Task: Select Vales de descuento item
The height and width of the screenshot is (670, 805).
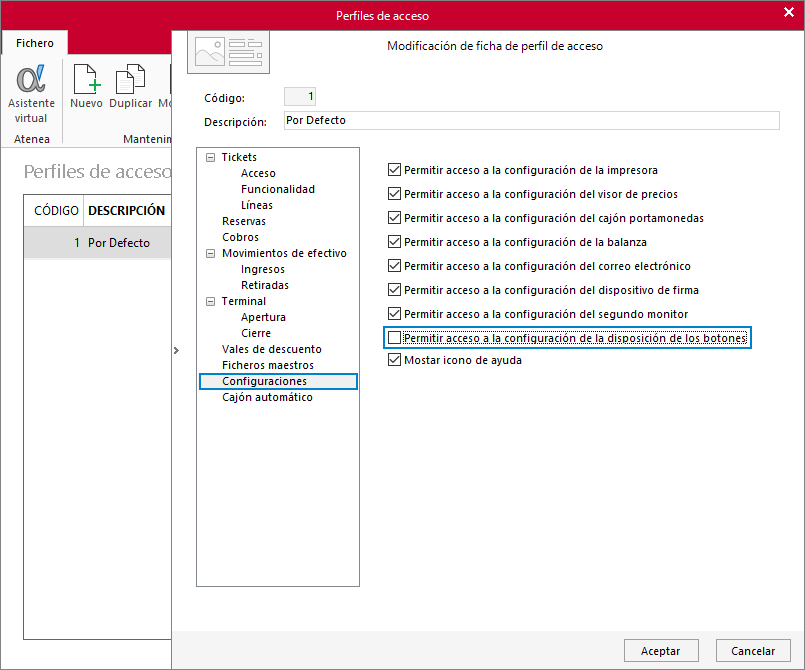Action: [272, 349]
